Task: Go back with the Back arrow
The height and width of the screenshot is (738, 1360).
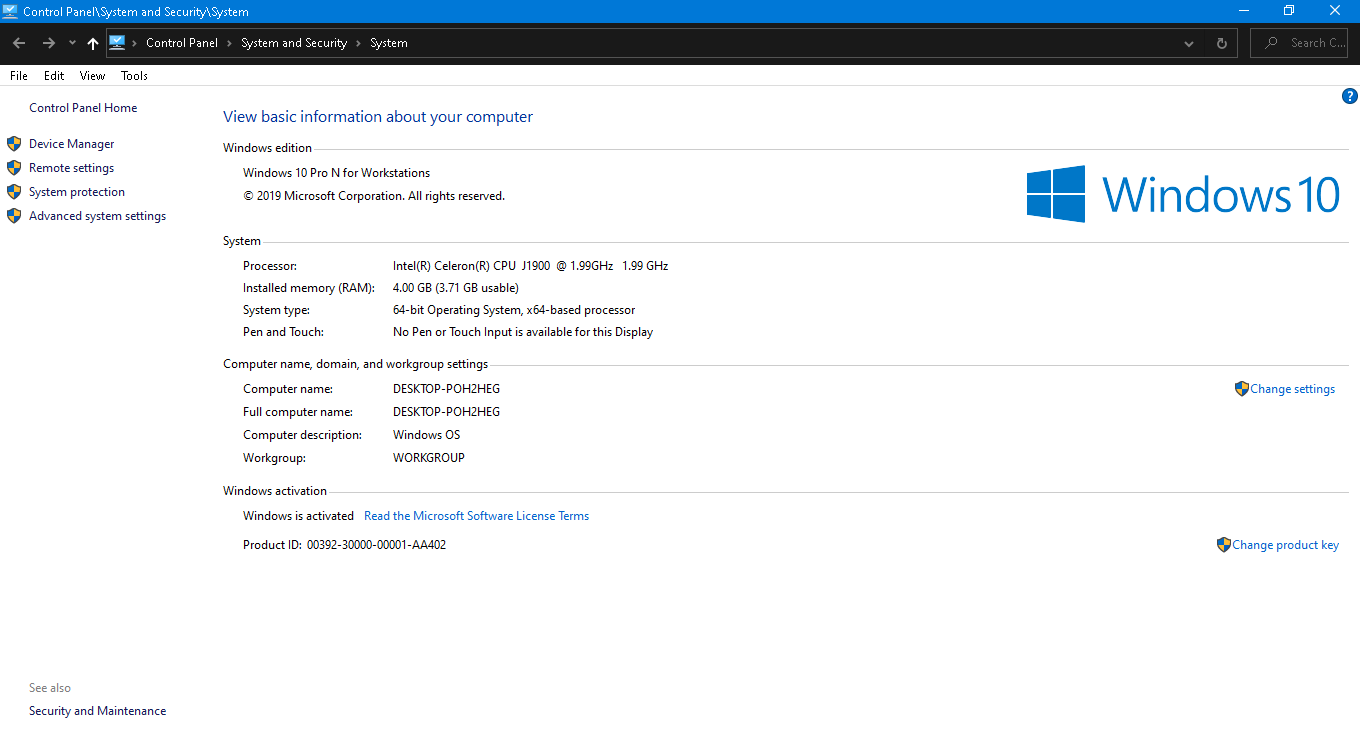Action: (18, 43)
